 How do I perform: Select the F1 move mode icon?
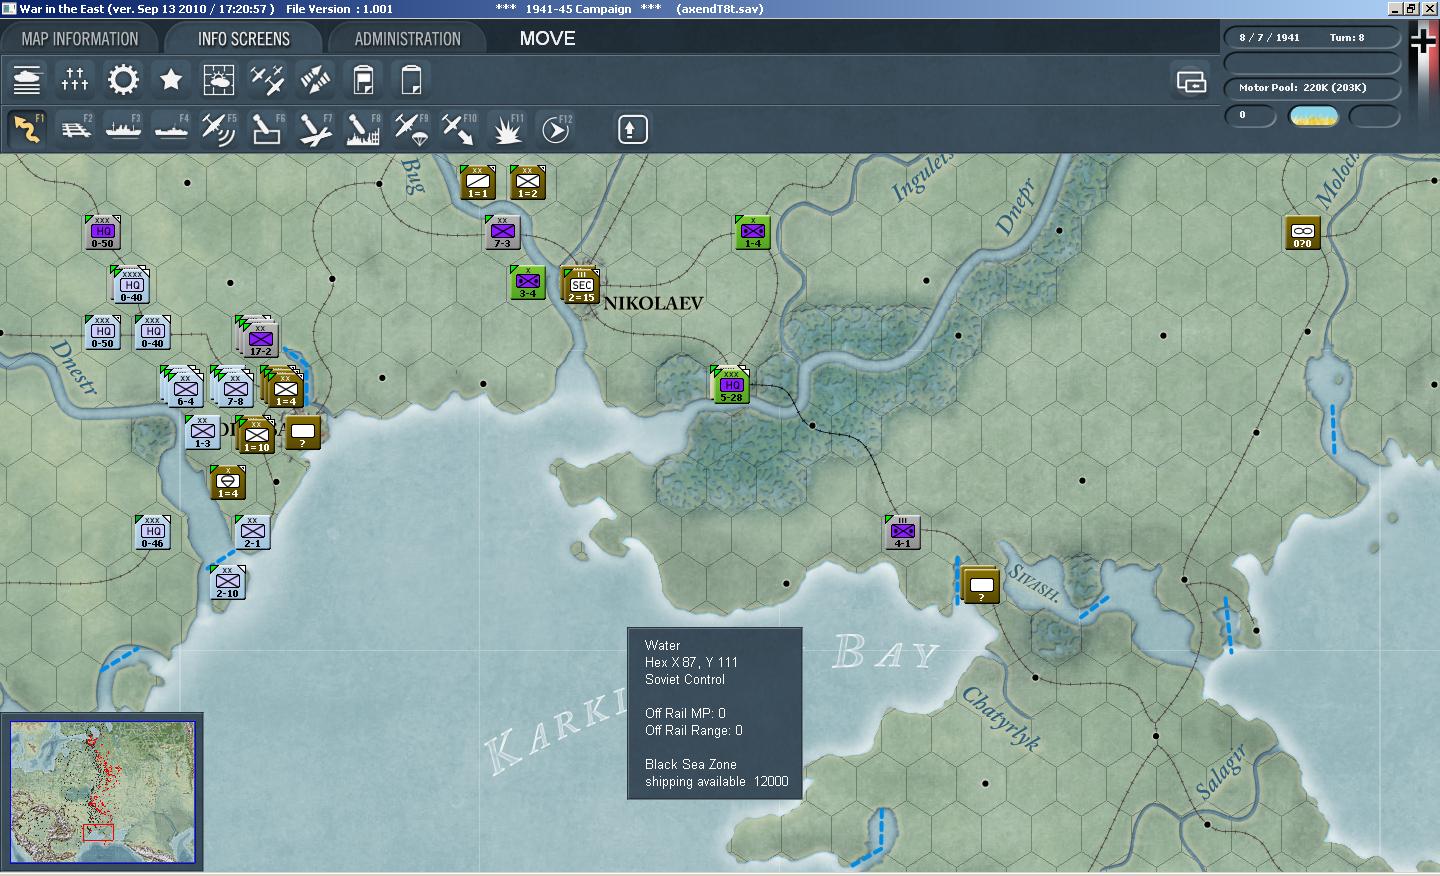(x=27, y=129)
